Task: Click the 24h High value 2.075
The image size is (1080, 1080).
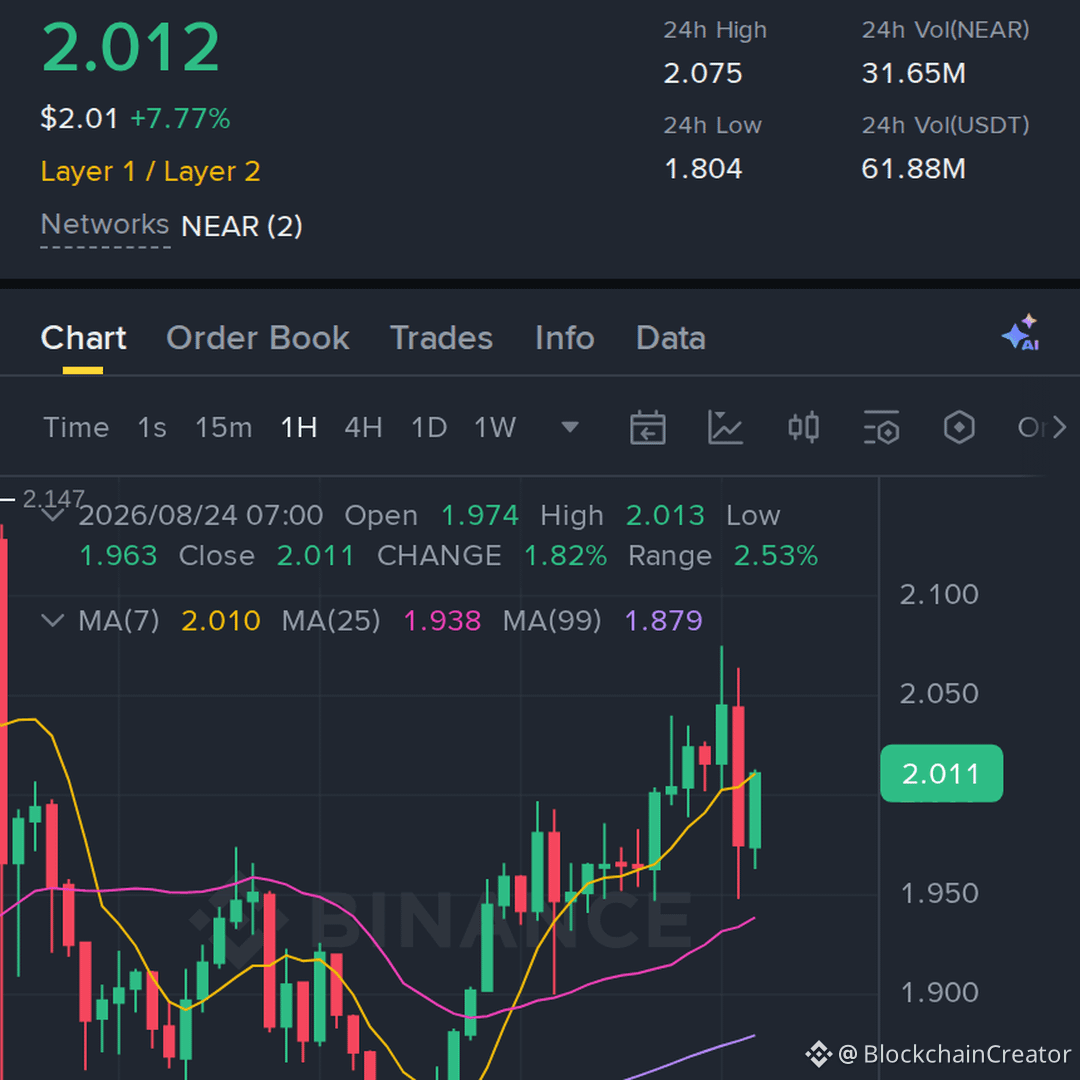Action: click(703, 74)
